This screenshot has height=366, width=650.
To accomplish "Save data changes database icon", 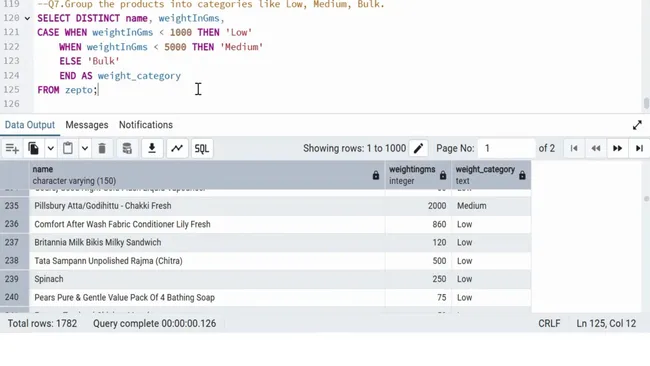I will pos(127,148).
